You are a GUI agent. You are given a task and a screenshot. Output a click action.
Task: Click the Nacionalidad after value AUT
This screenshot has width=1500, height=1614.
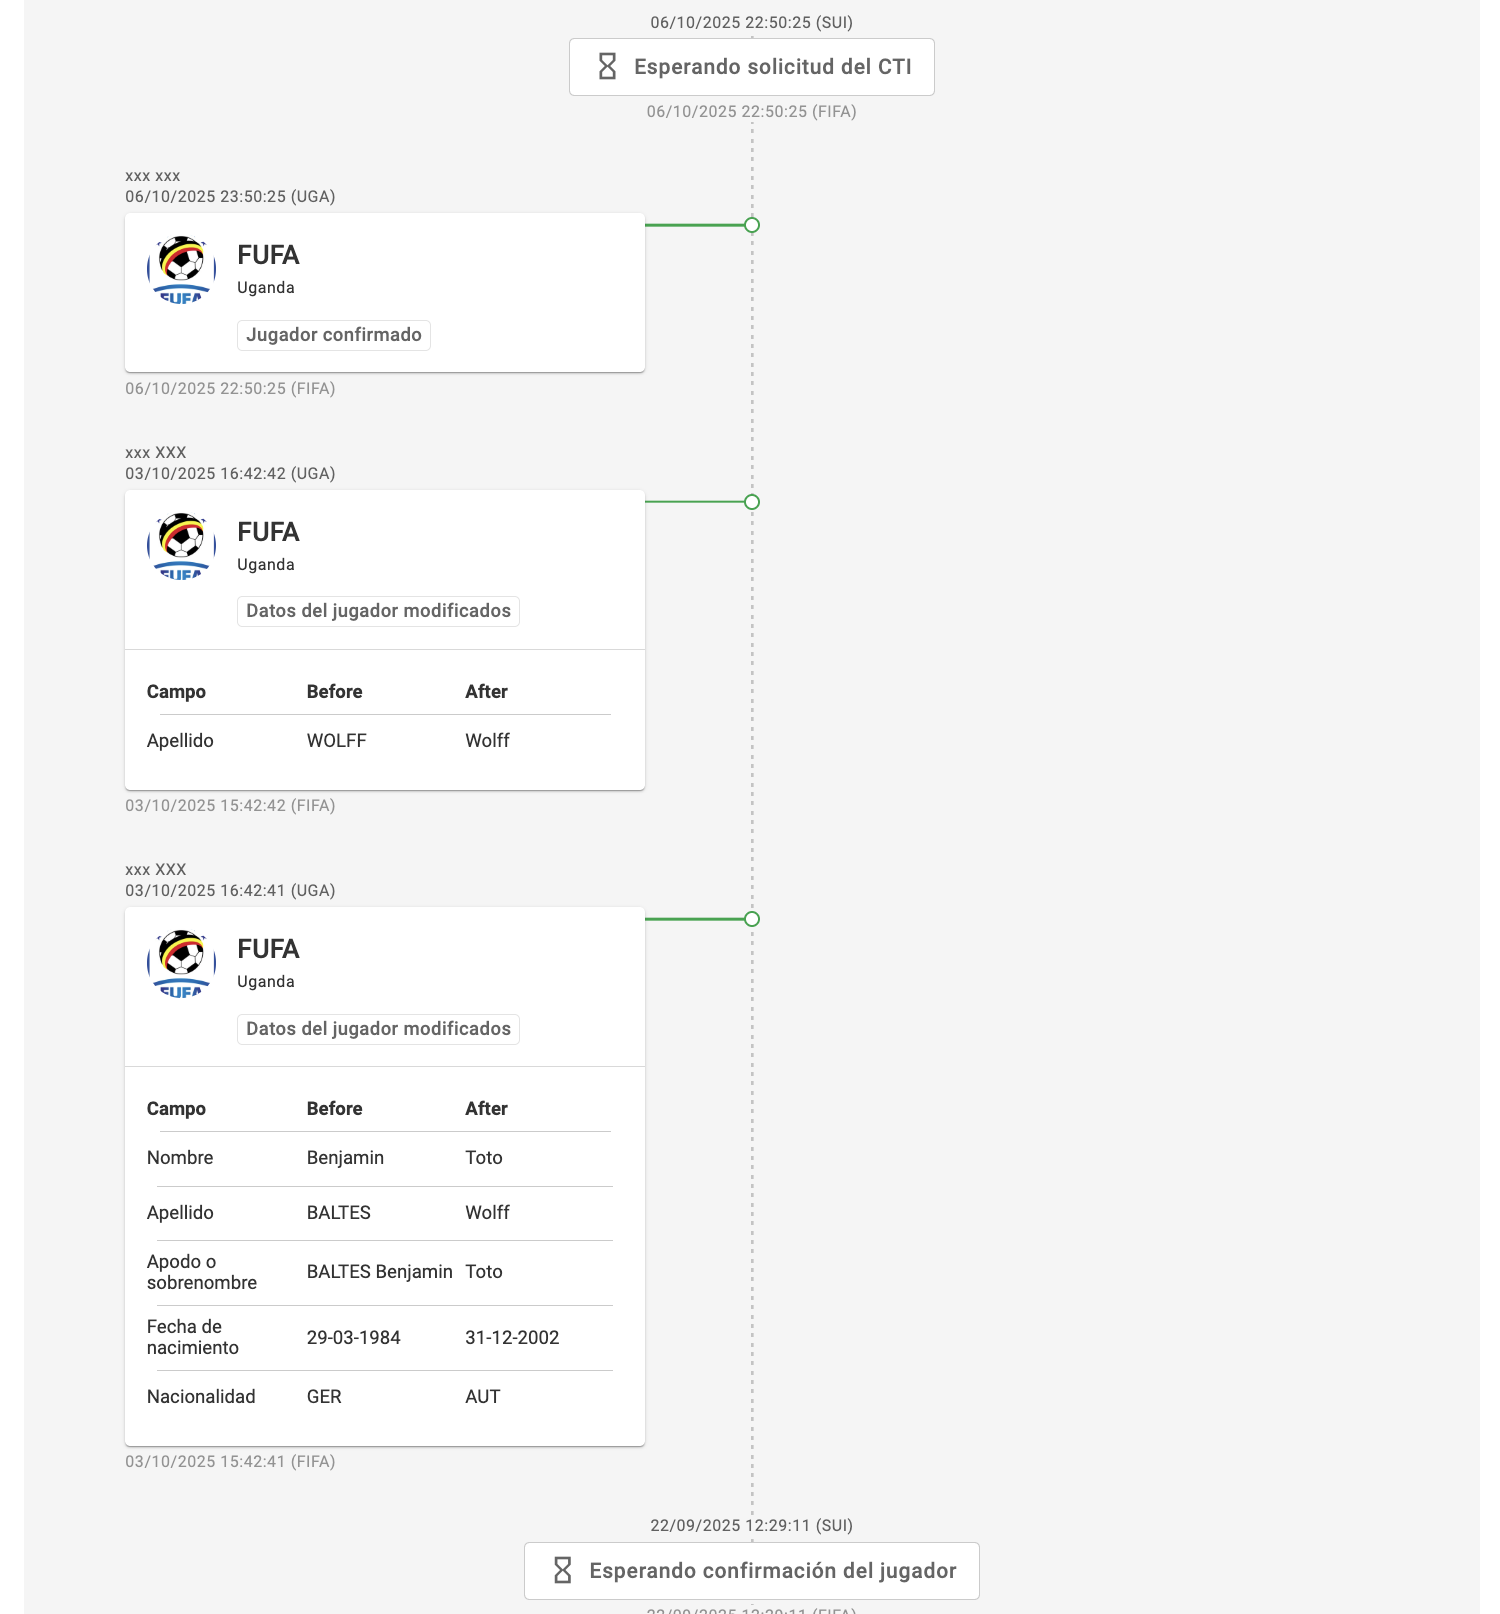(x=482, y=1397)
